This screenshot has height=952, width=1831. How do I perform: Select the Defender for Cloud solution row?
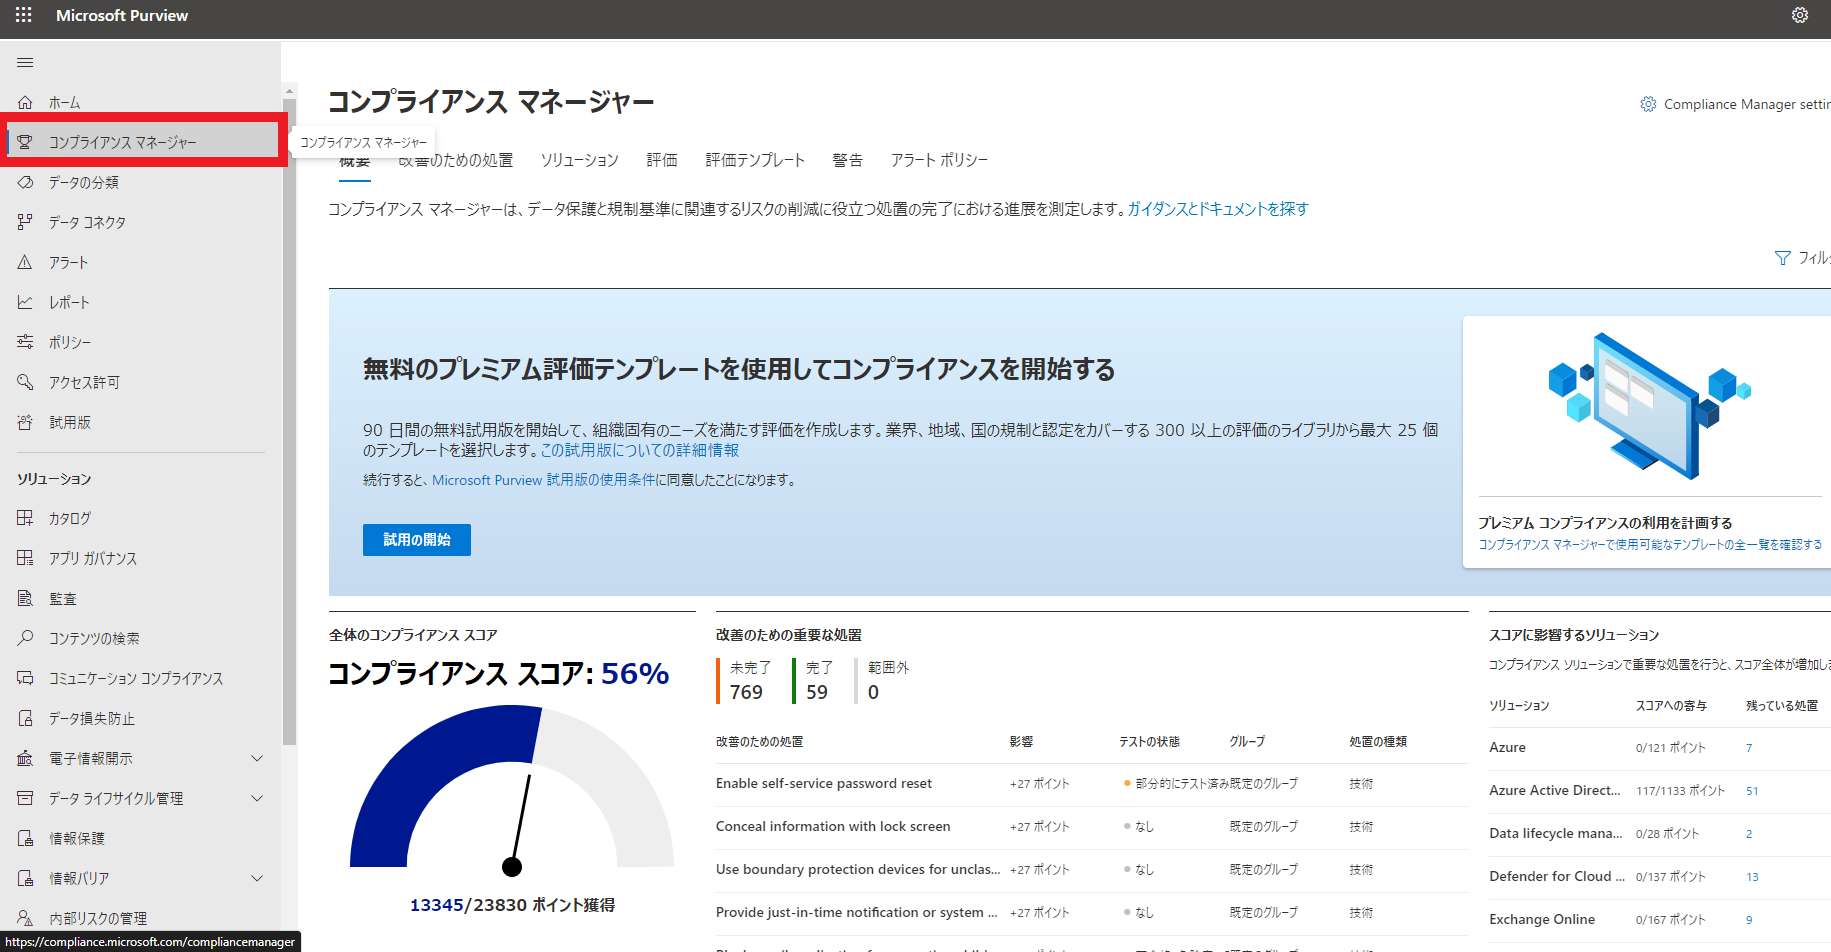click(1660, 877)
